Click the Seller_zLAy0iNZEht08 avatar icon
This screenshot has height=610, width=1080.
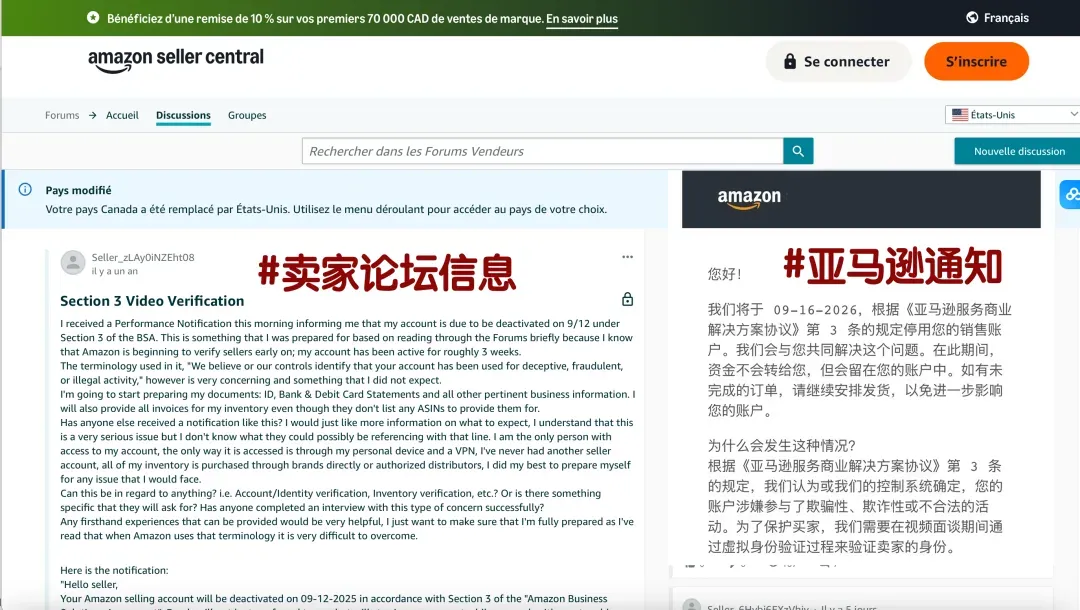73,262
